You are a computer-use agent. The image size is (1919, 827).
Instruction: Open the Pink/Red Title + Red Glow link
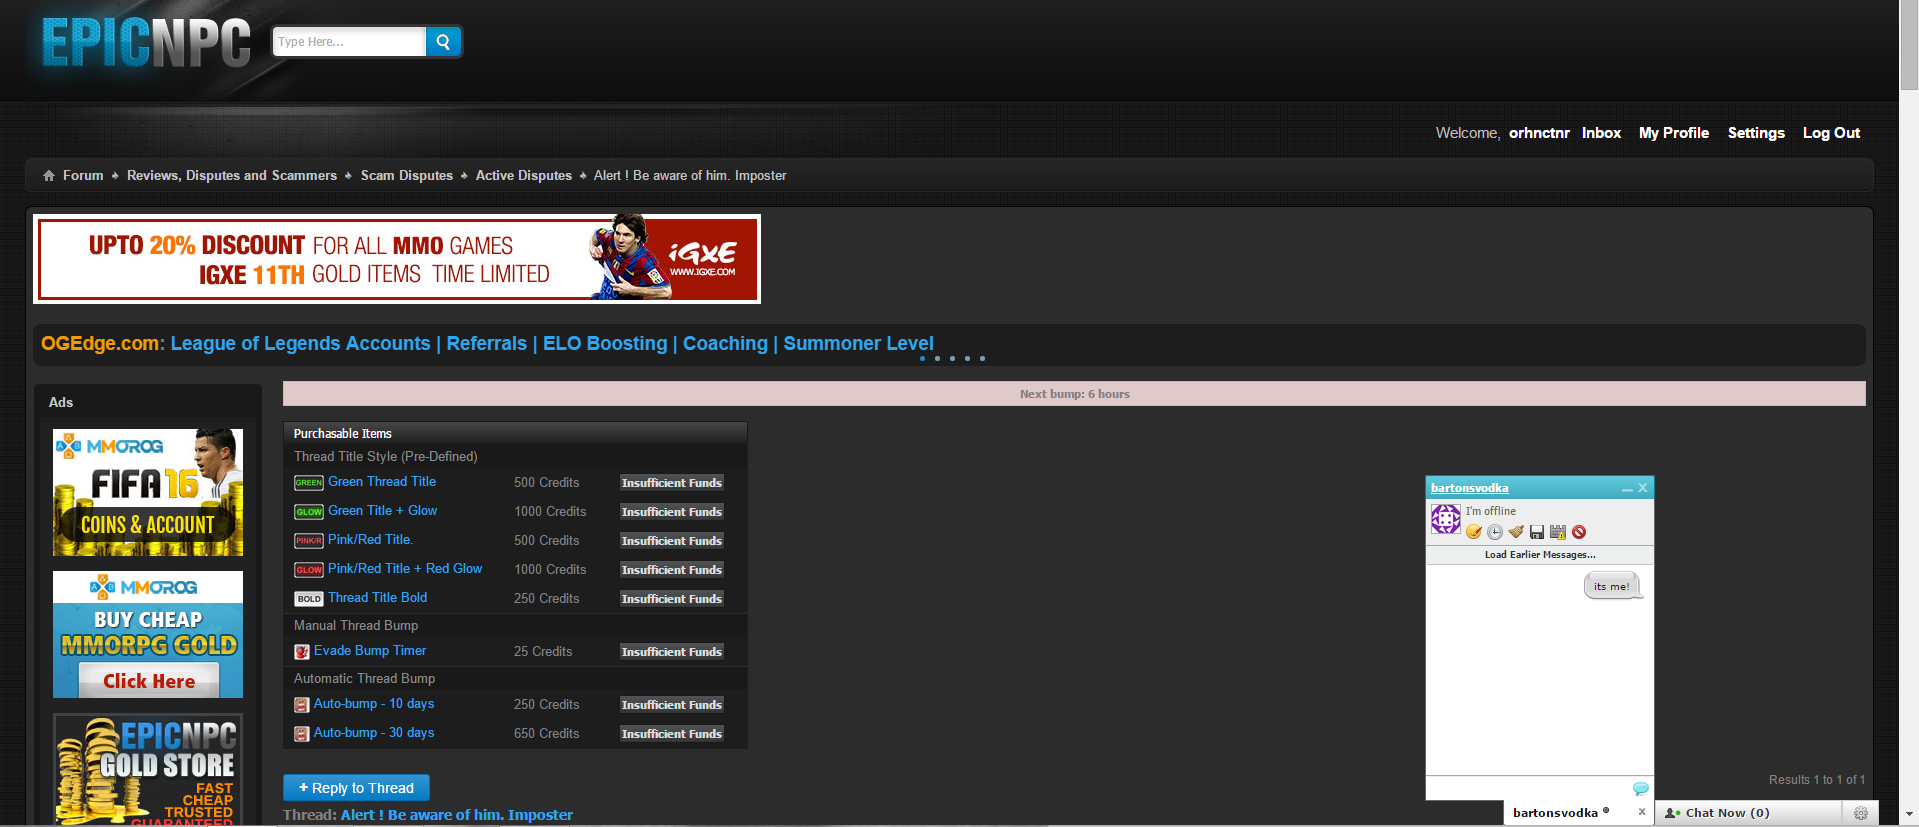point(405,569)
